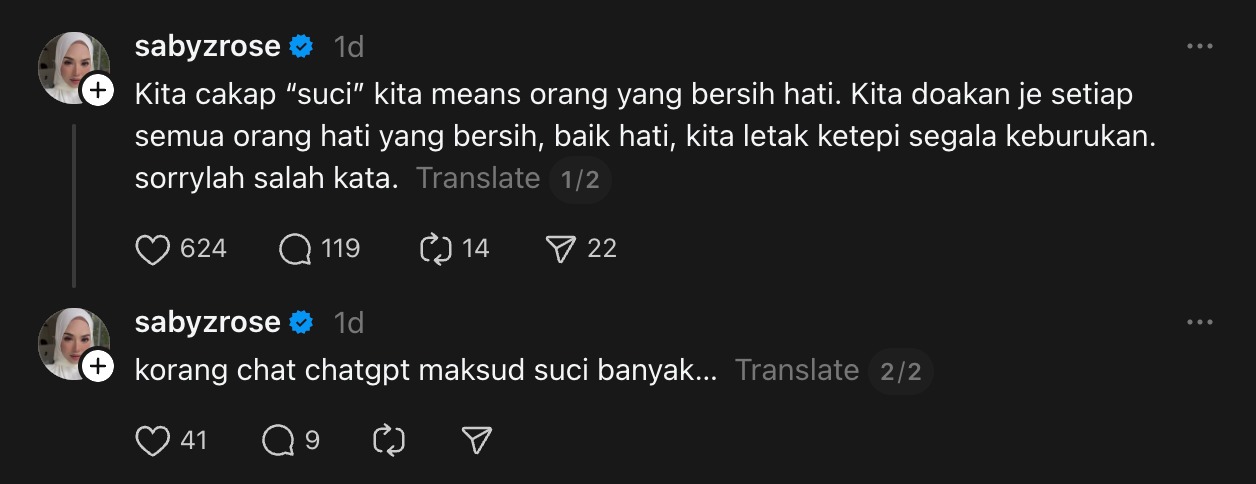
Task: Translate the second post
Action: click(x=796, y=370)
